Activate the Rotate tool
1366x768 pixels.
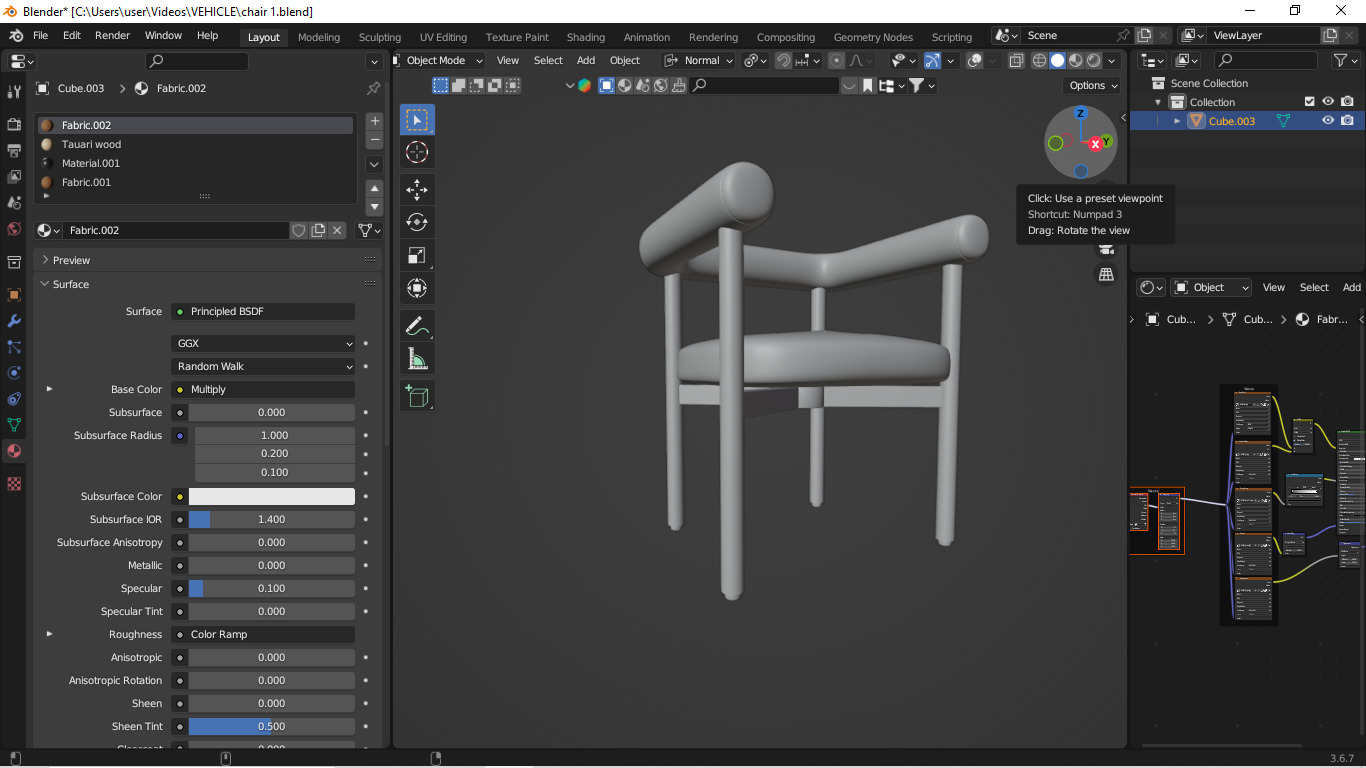click(417, 222)
